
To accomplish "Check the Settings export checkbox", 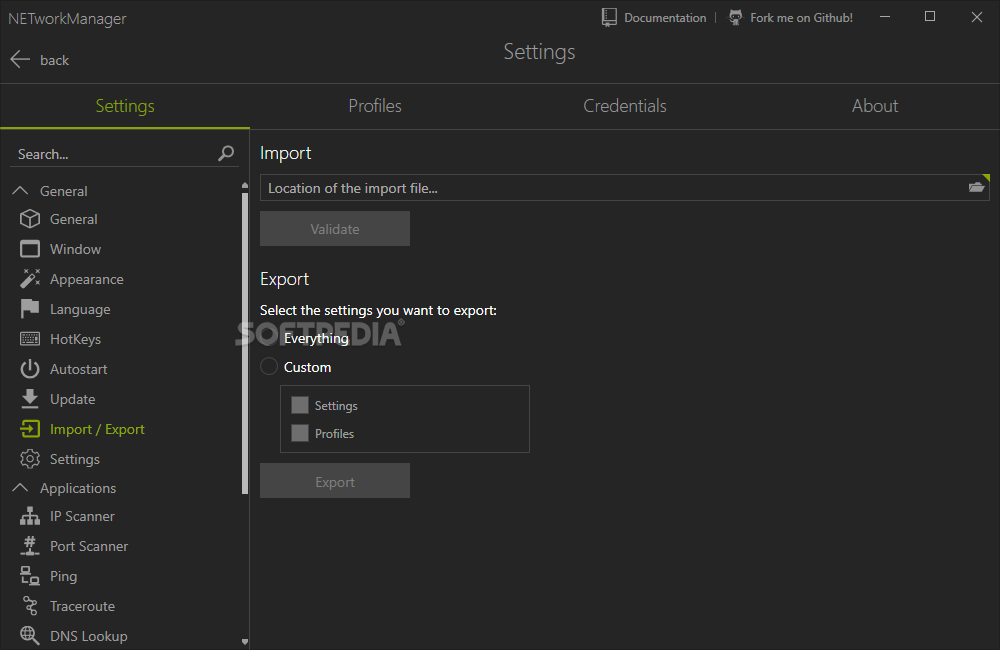I will coord(300,405).
